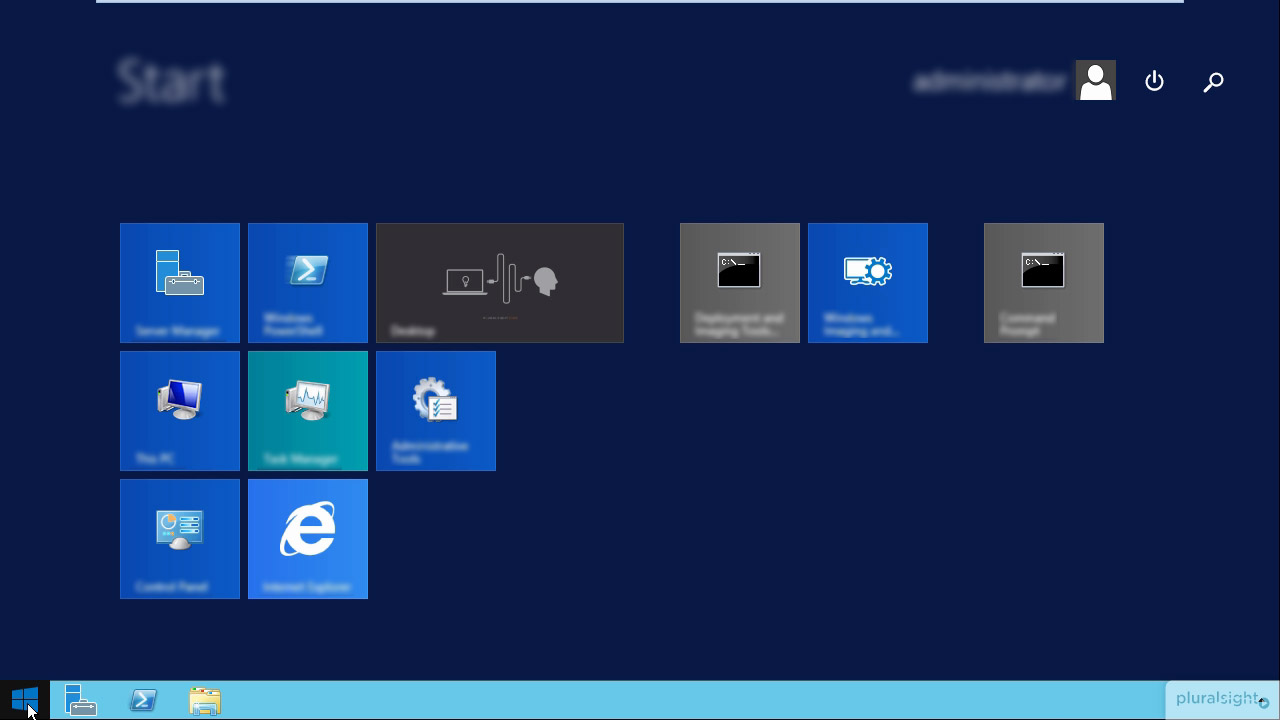The image size is (1280, 720).
Task: Launch the Task Manager tile
Action: (308, 411)
